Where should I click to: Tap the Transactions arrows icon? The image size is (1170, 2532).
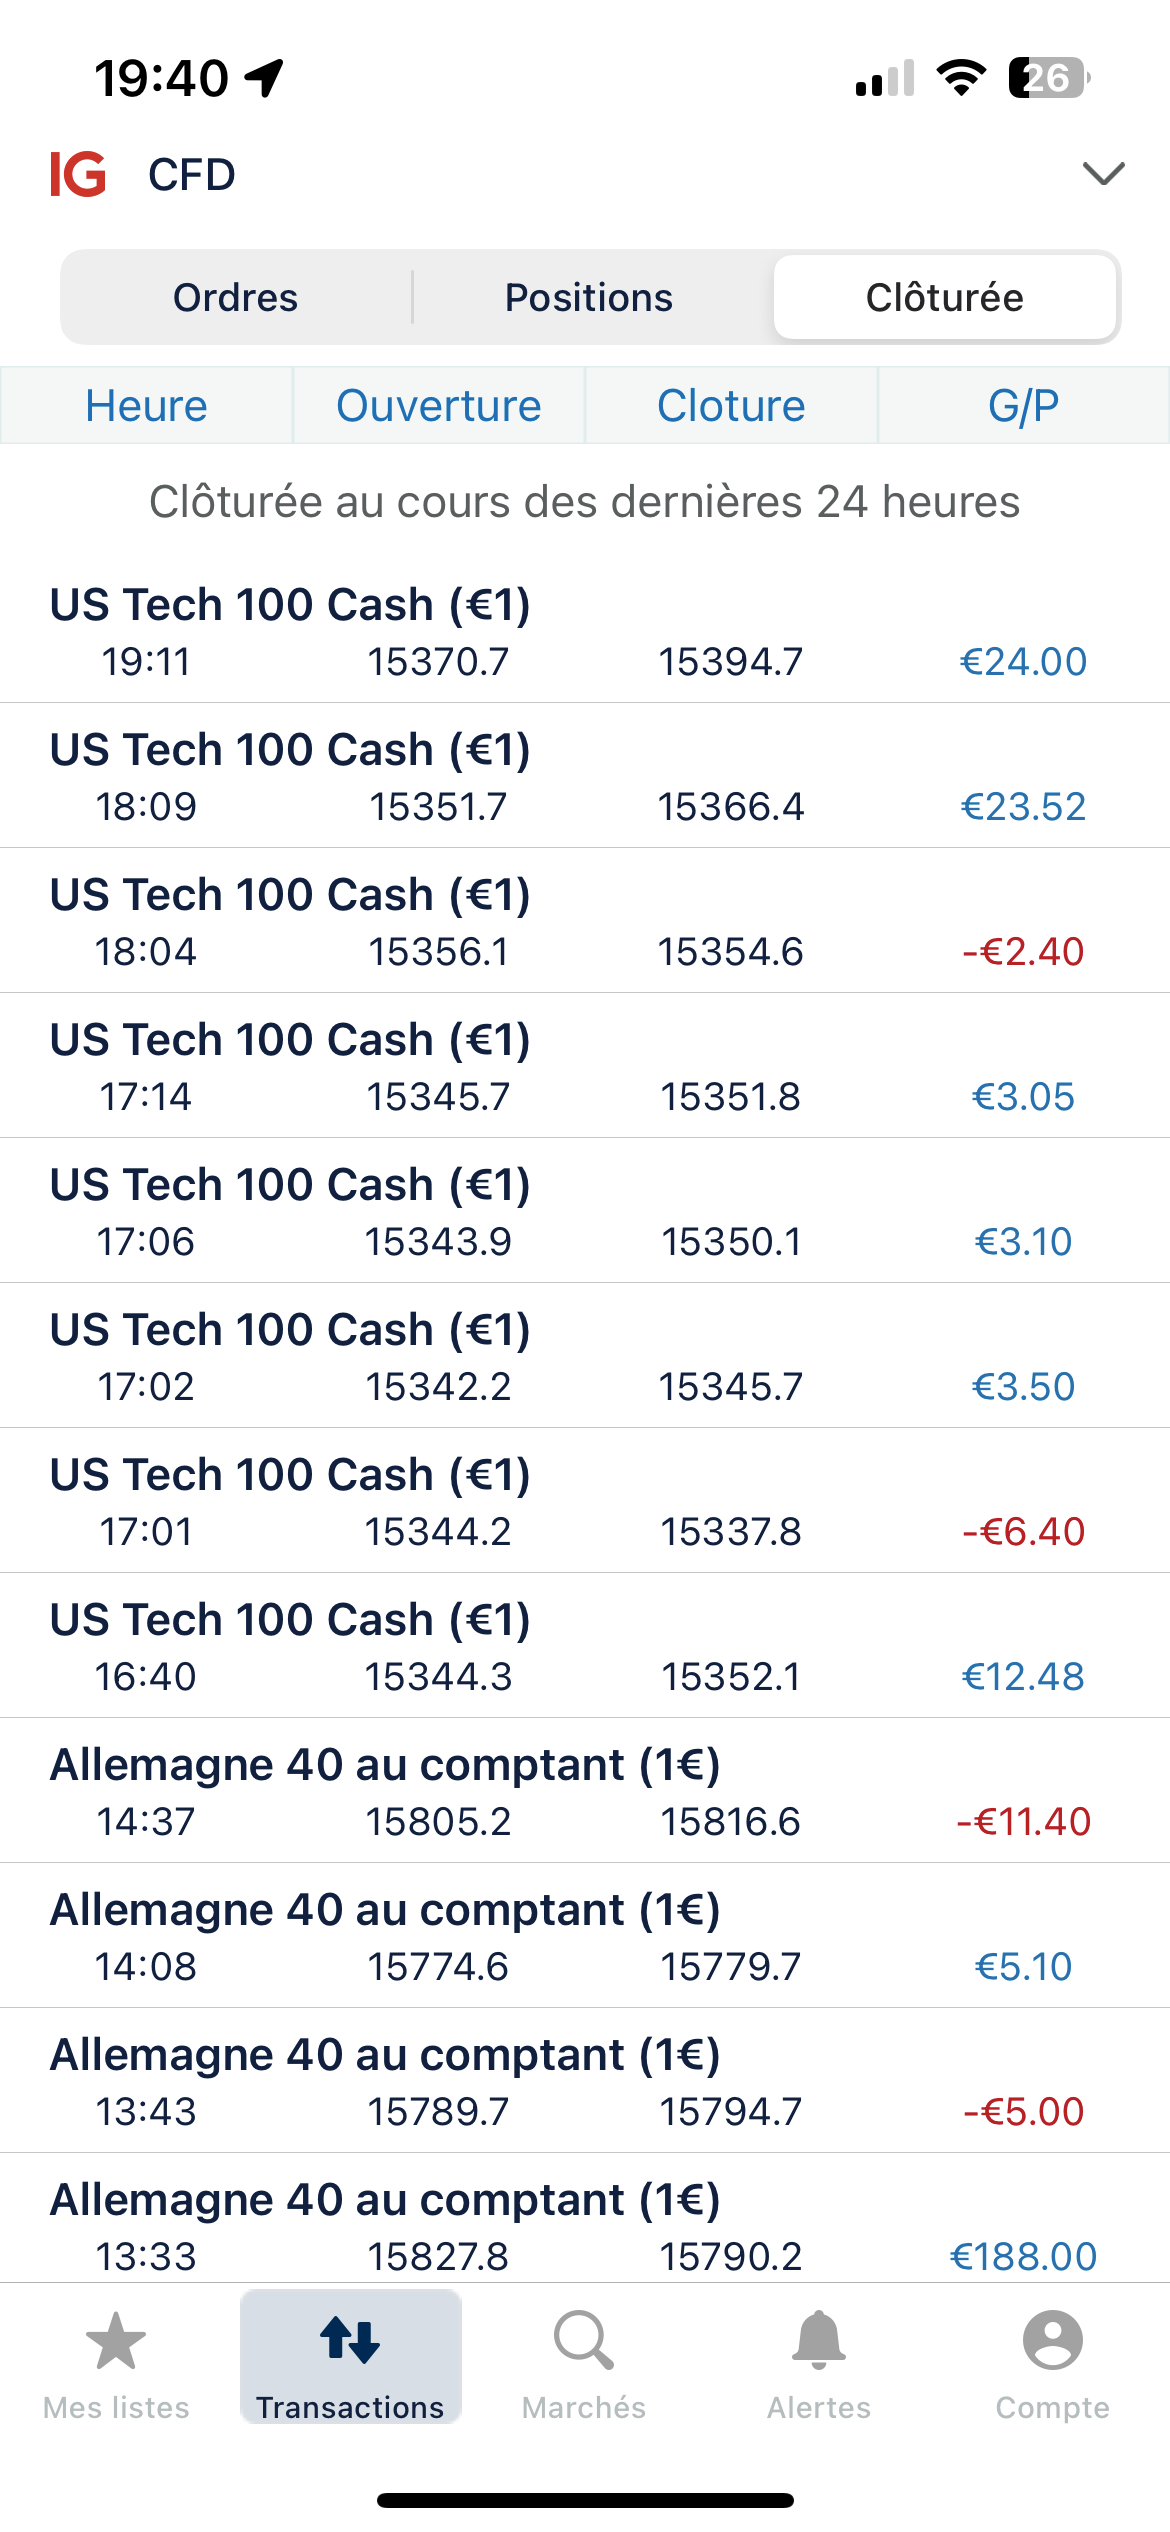click(350, 2342)
